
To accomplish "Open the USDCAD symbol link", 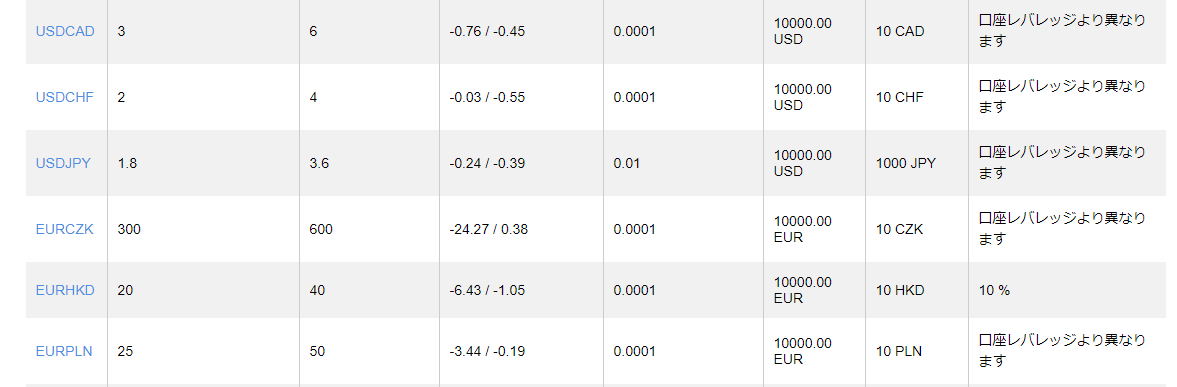I will pyautogui.click(x=65, y=32).
